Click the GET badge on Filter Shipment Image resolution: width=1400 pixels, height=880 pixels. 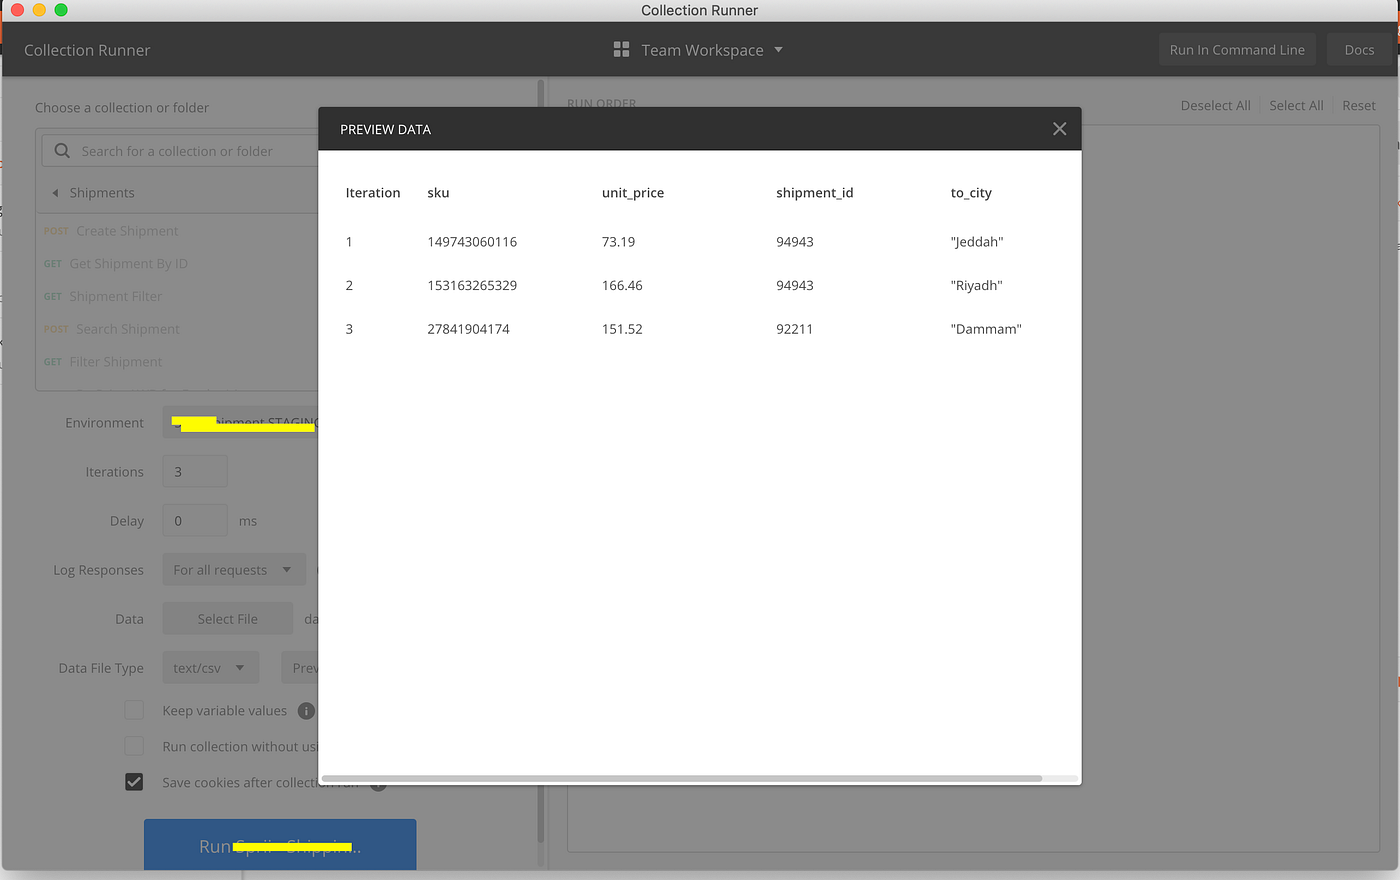tap(52, 361)
